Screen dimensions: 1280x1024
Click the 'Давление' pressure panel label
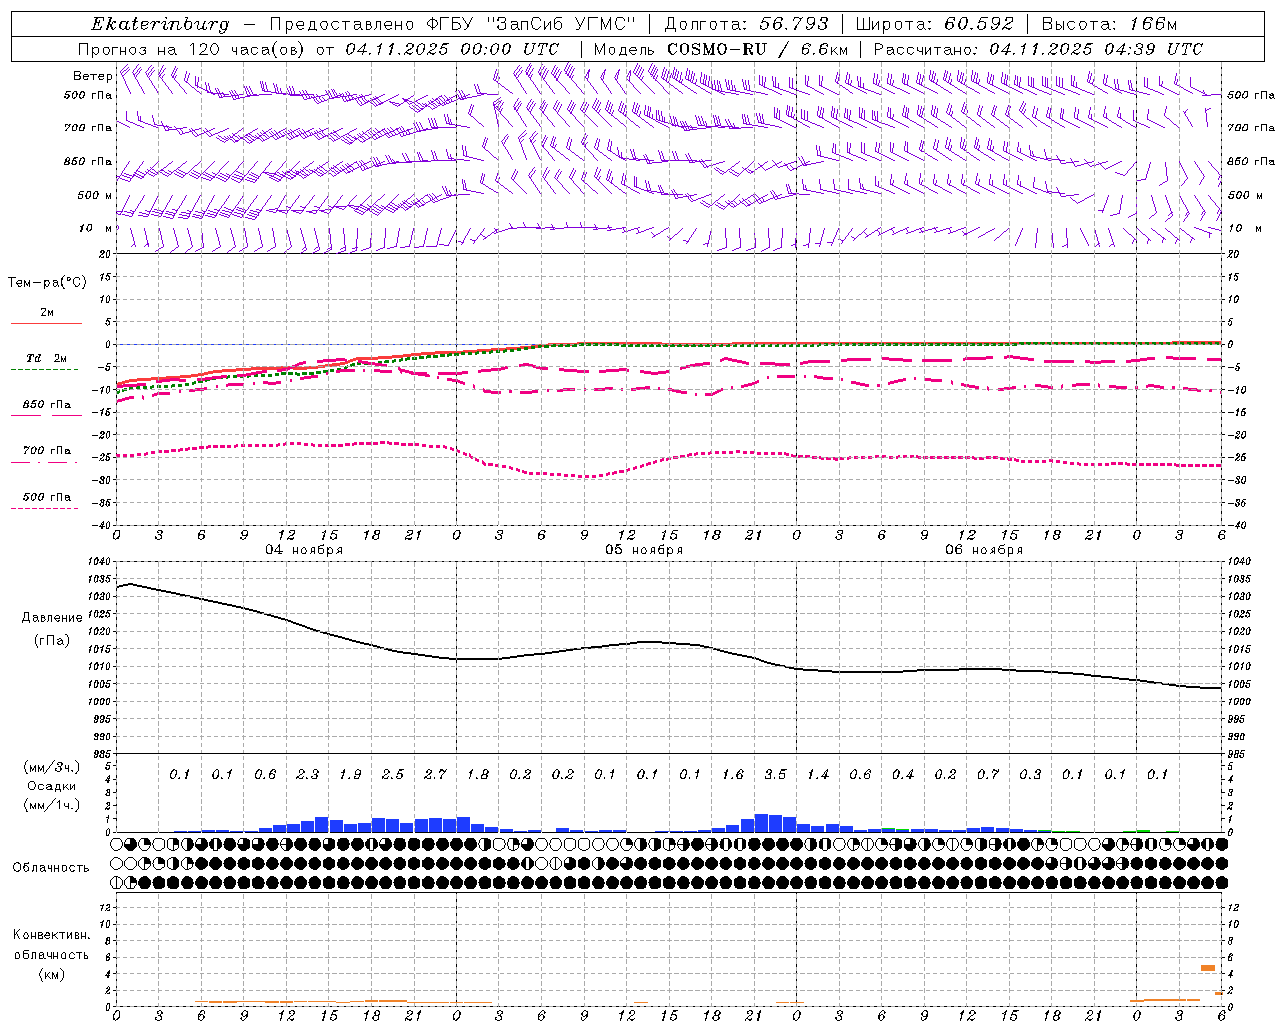(x=52, y=618)
